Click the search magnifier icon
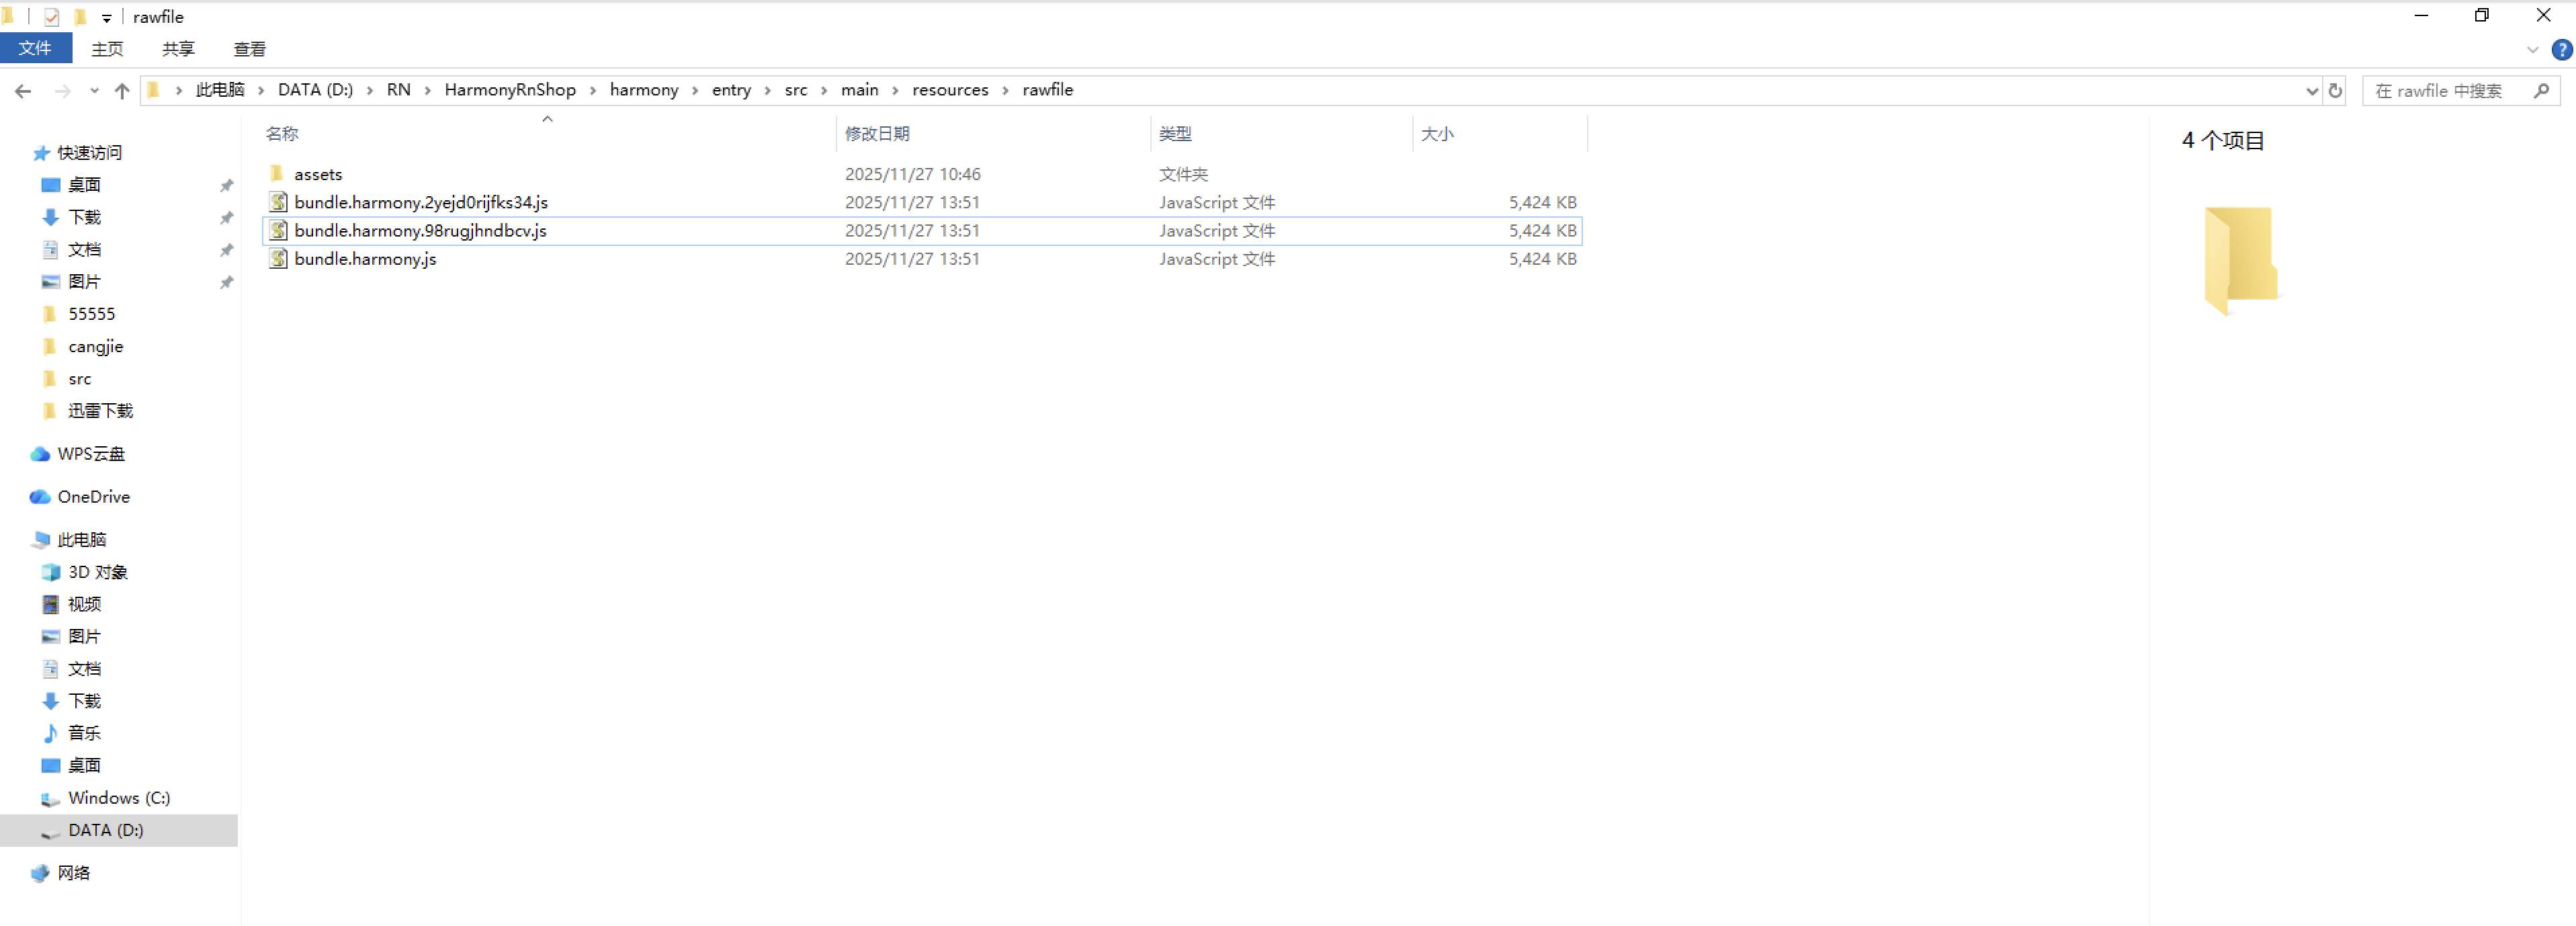The width and height of the screenshot is (2576, 926). tap(2541, 91)
